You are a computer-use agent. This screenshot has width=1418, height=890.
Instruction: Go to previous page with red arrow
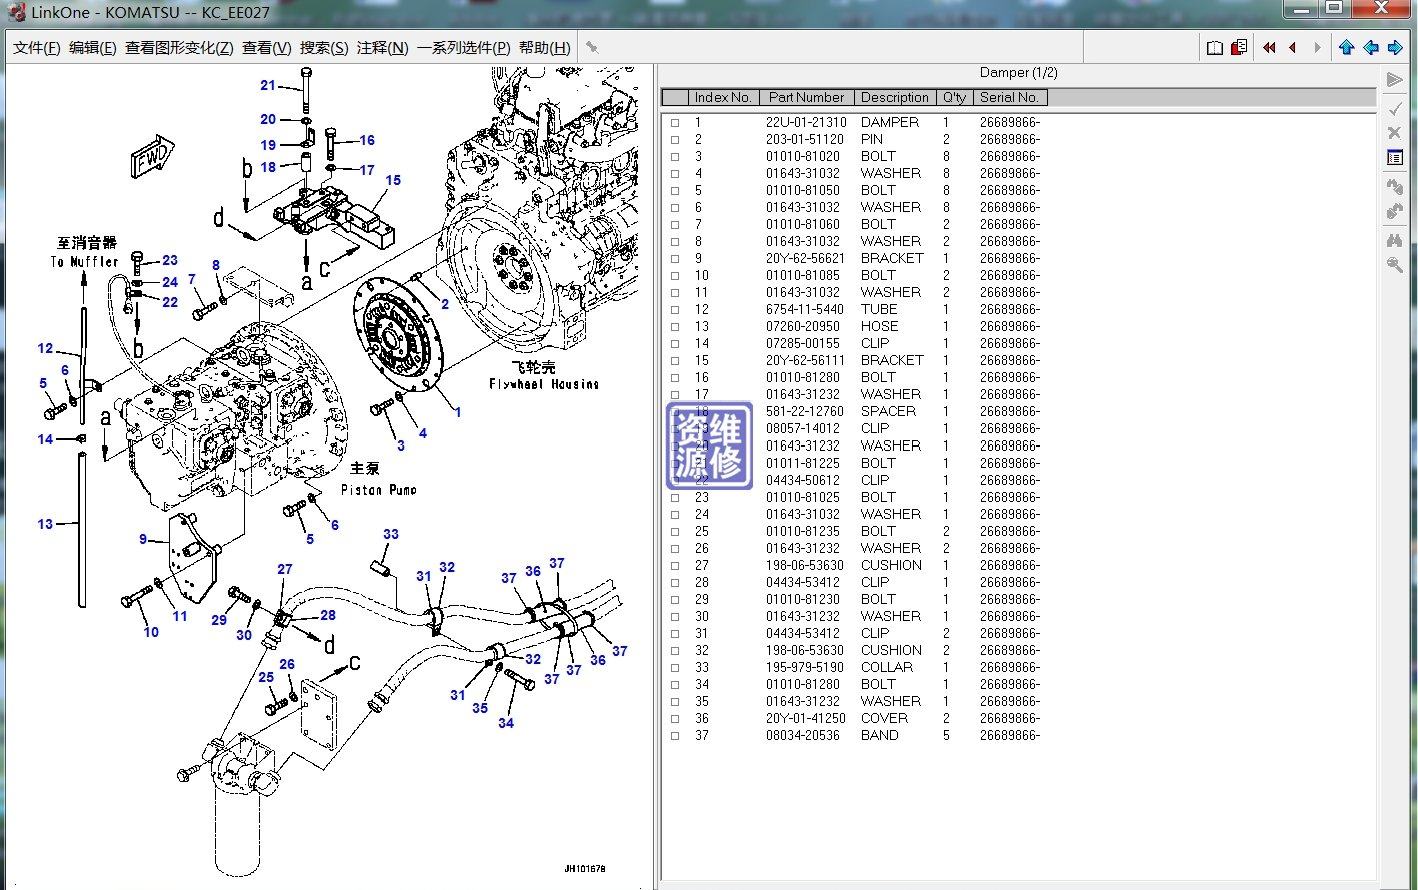(x=1293, y=48)
